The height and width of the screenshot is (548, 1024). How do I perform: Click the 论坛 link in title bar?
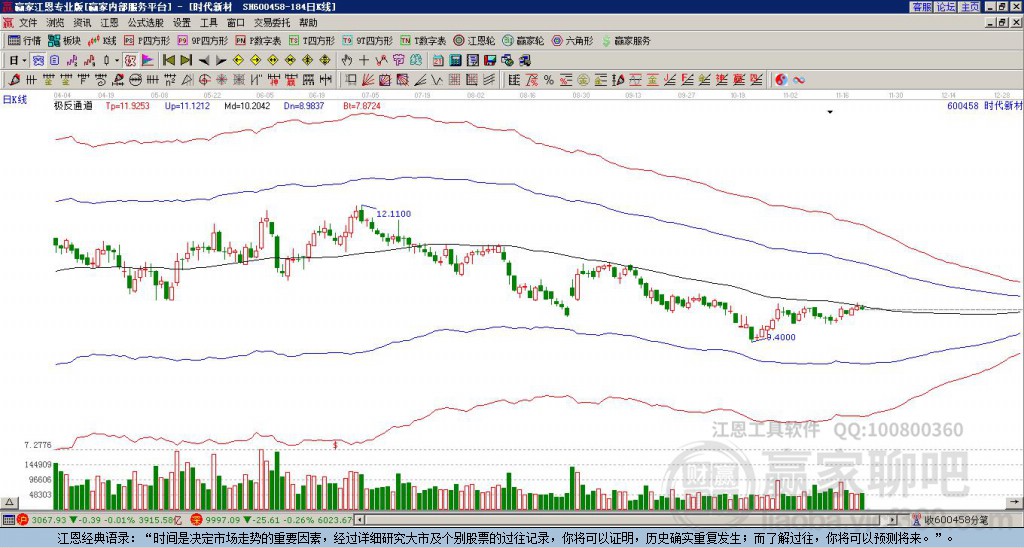click(946, 7)
